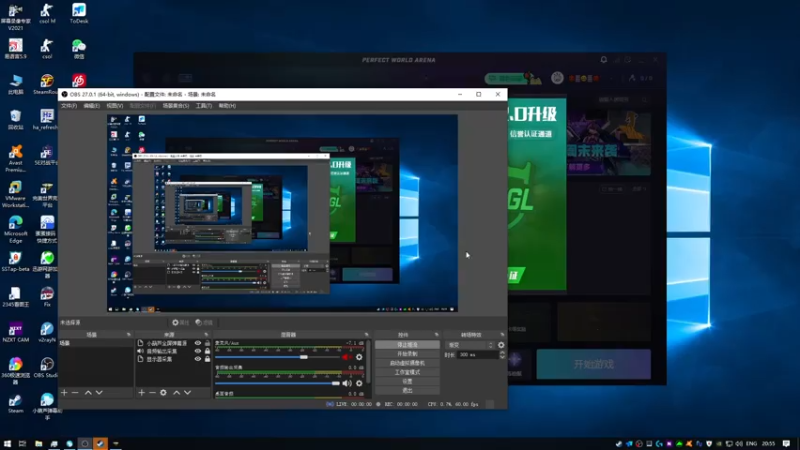Image resolution: width=800 pixels, height=450 pixels.
Task: Open transition properties gear icon
Action: click(501, 345)
